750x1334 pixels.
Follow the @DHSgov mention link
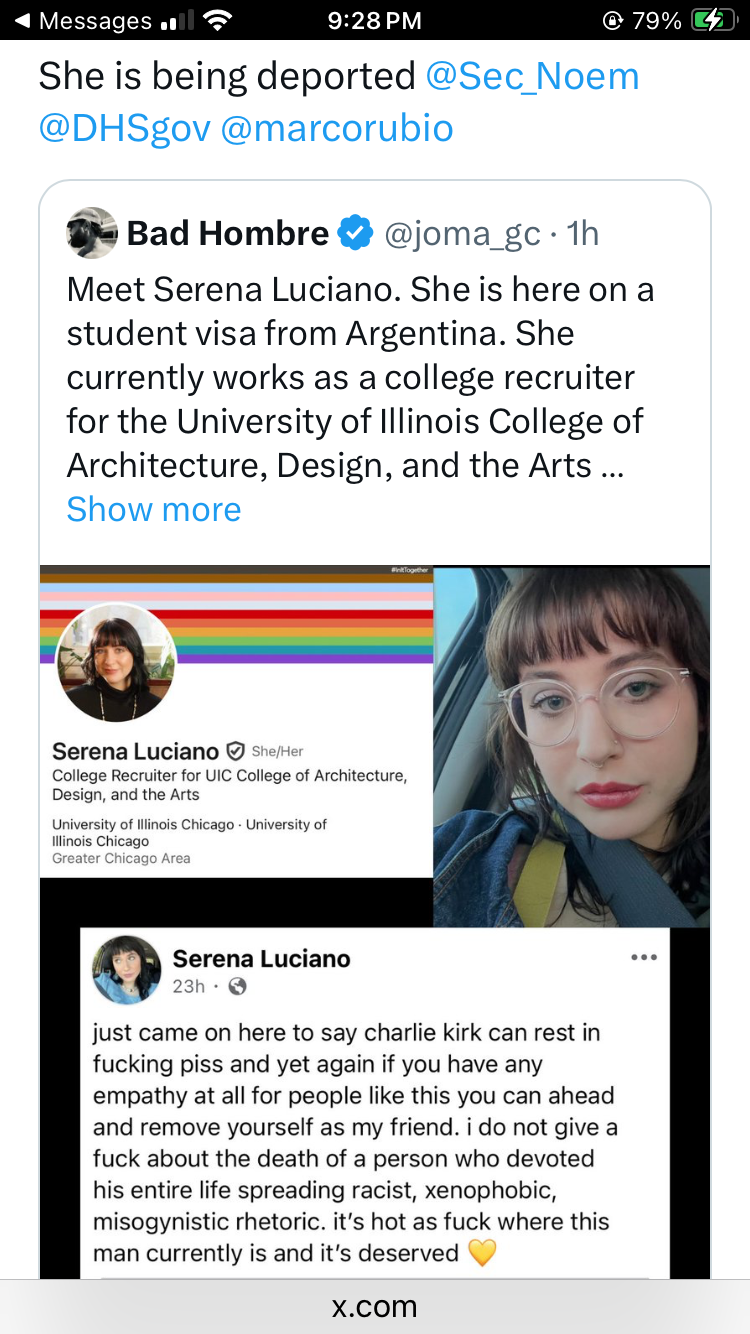[124, 128]
